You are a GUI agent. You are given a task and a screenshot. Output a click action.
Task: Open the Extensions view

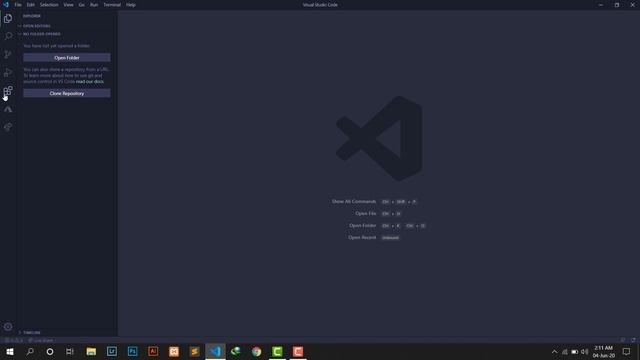tap(8, 91)
